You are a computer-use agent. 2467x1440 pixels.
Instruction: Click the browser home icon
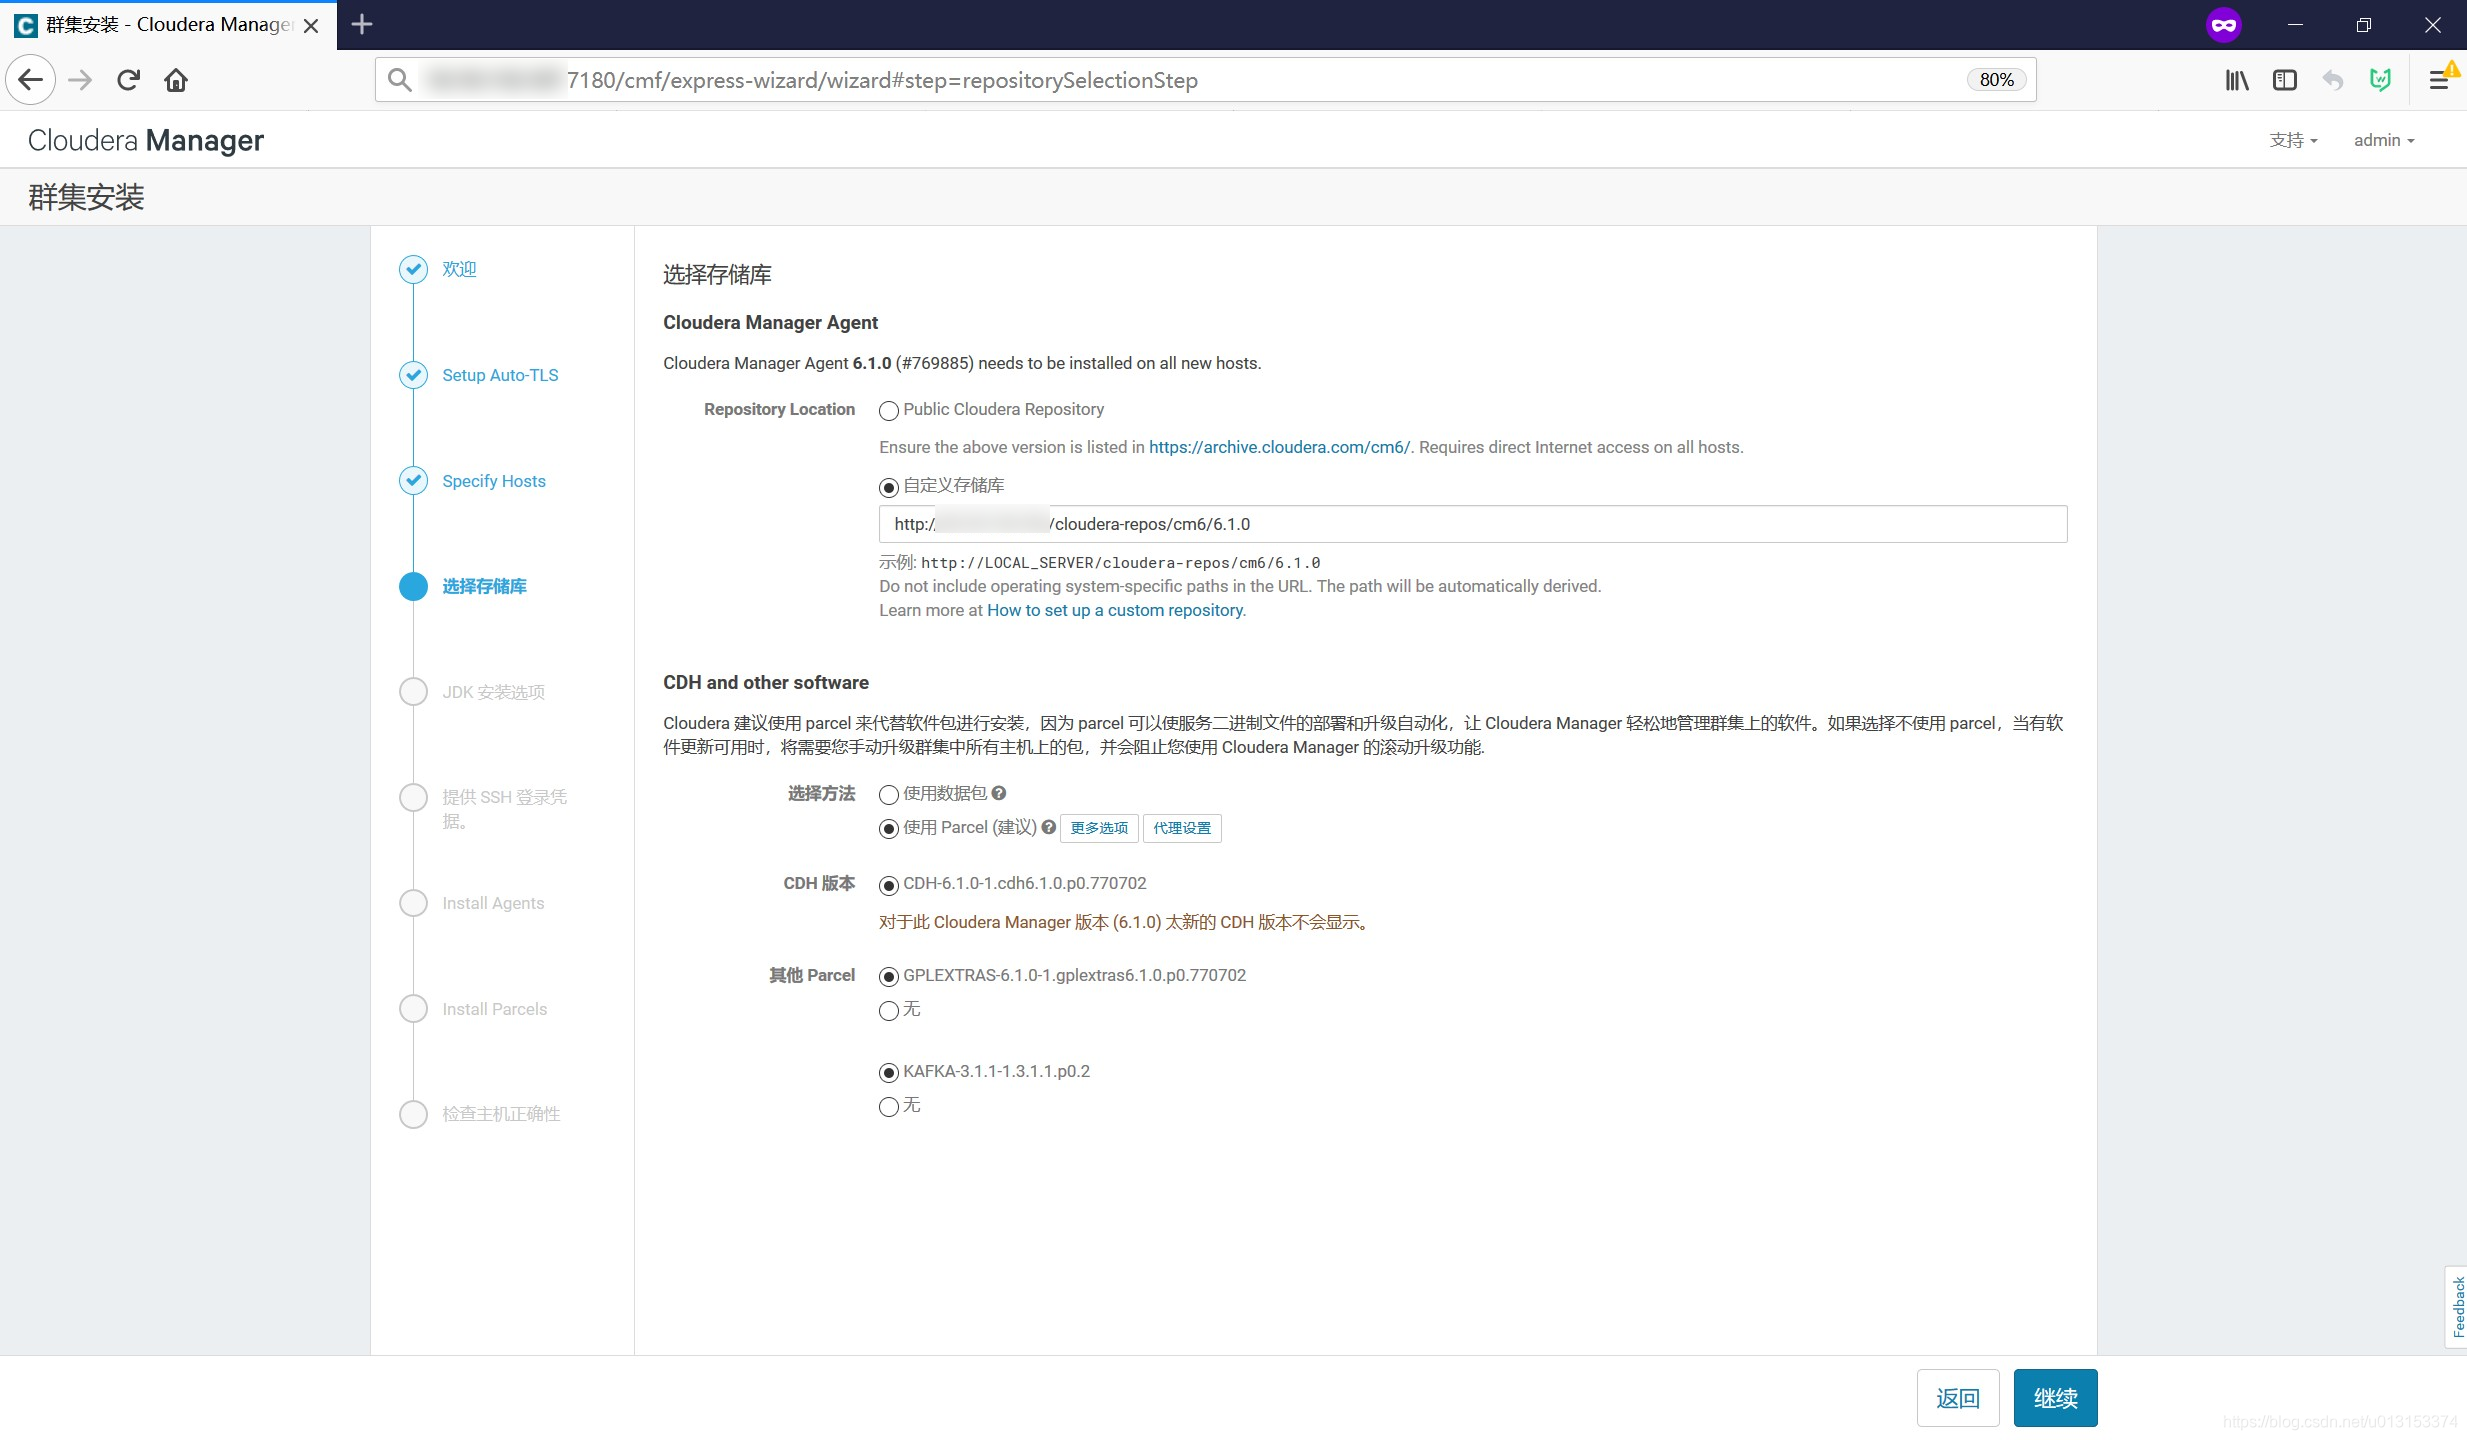pos(176,80)
